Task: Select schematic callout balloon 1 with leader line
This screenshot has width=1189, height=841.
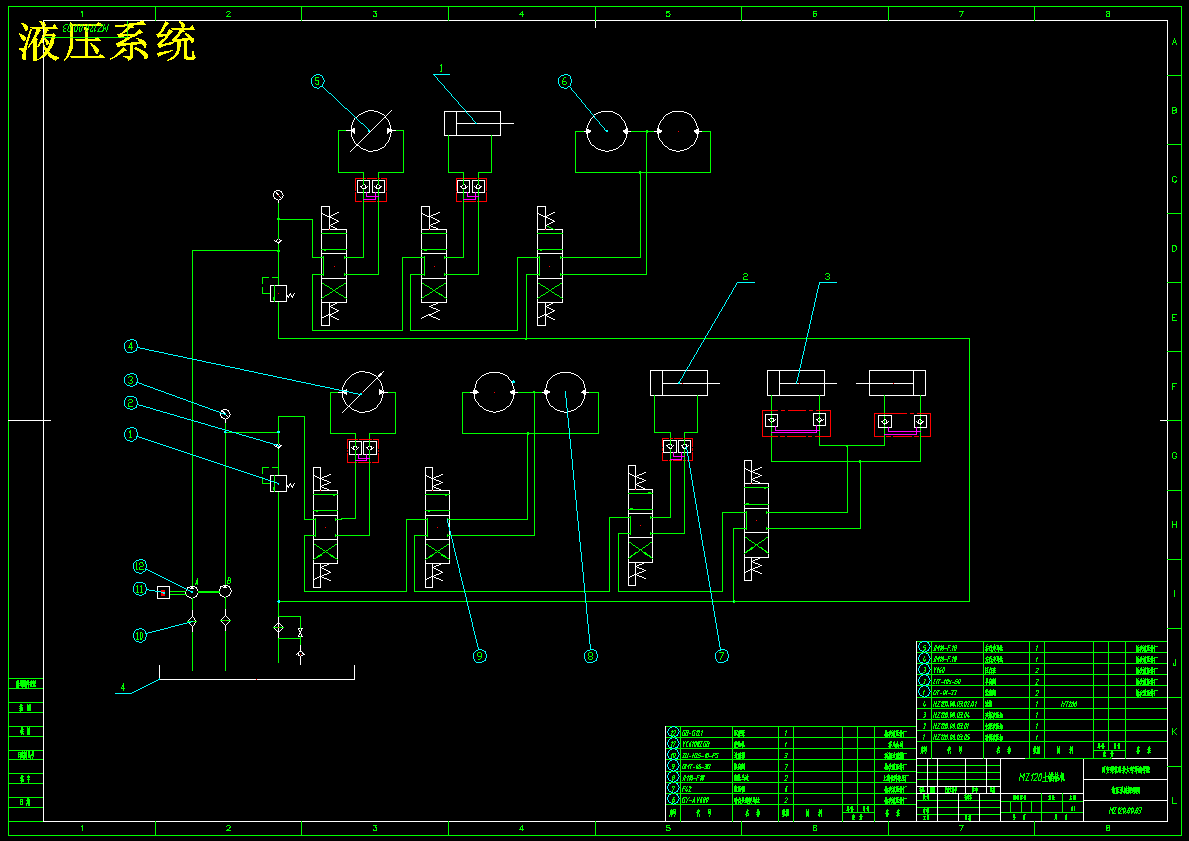Action: pyautogui.click(x=130, y=435)
